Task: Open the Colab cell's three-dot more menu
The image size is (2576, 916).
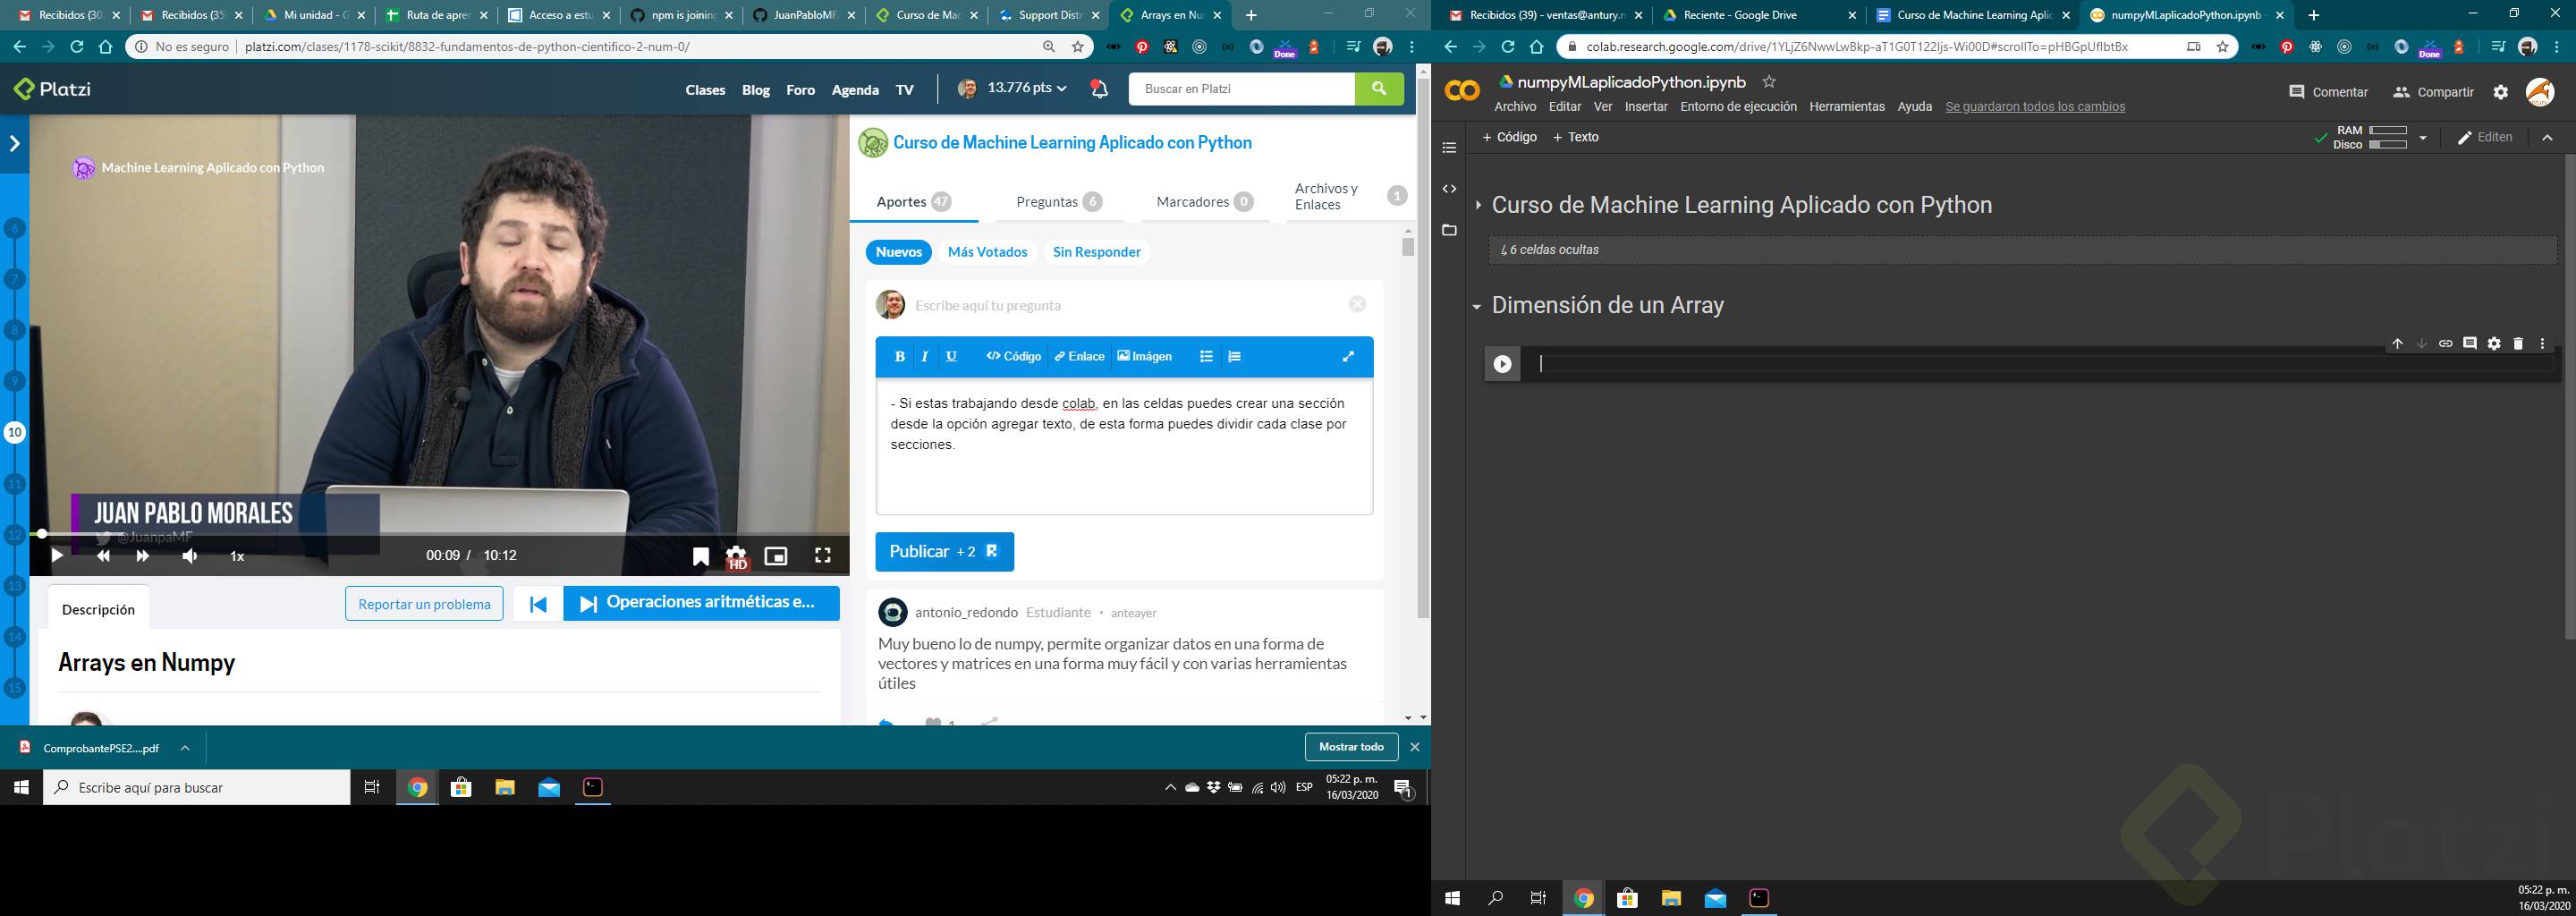Action: [2542, 344]
